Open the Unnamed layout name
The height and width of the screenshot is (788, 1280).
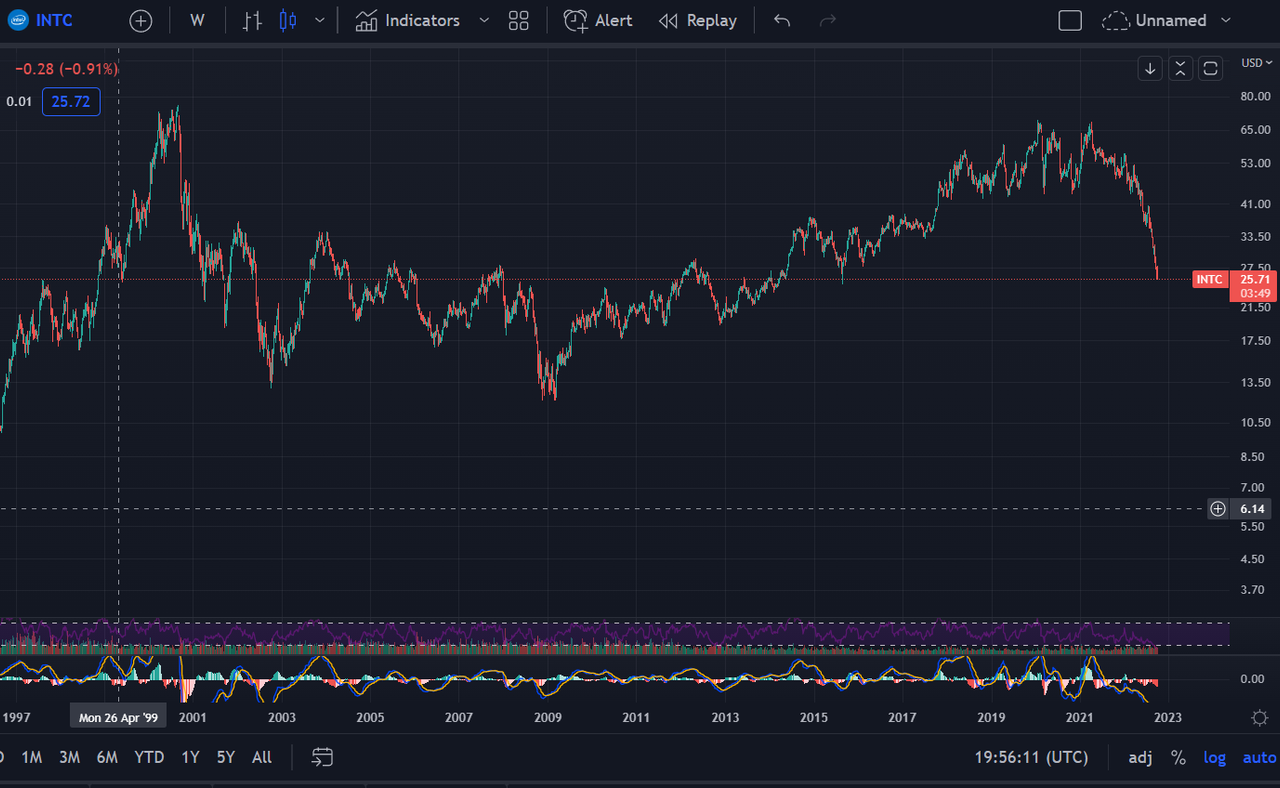coord(1171,20)
